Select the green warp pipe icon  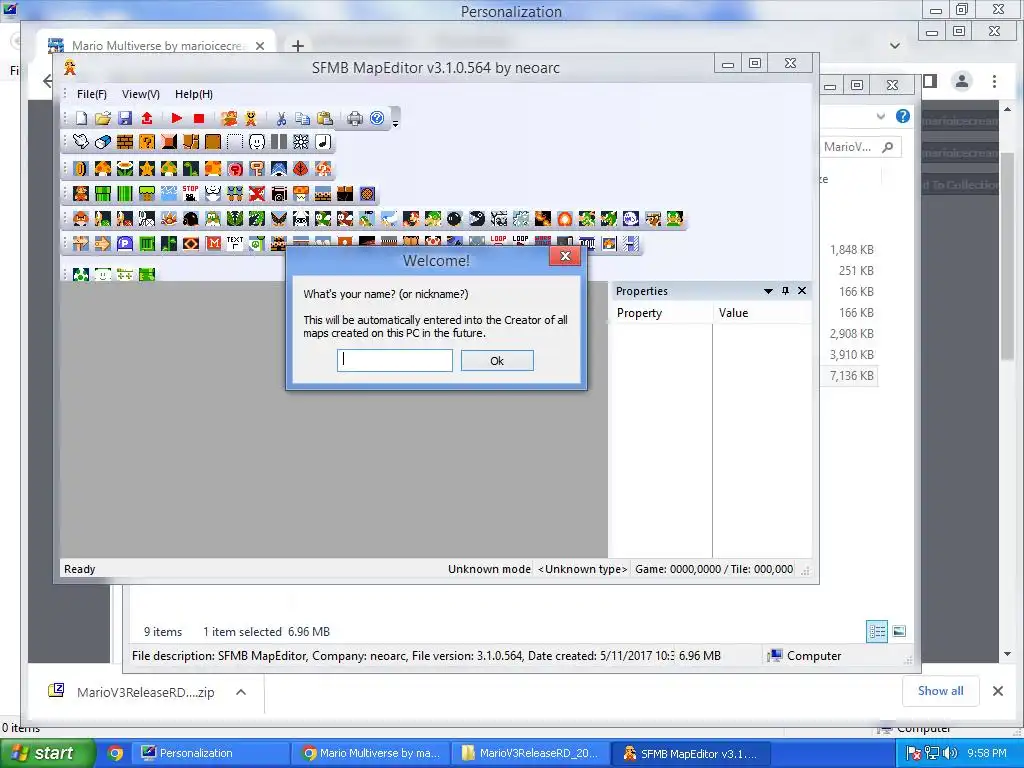coord(103,193)
